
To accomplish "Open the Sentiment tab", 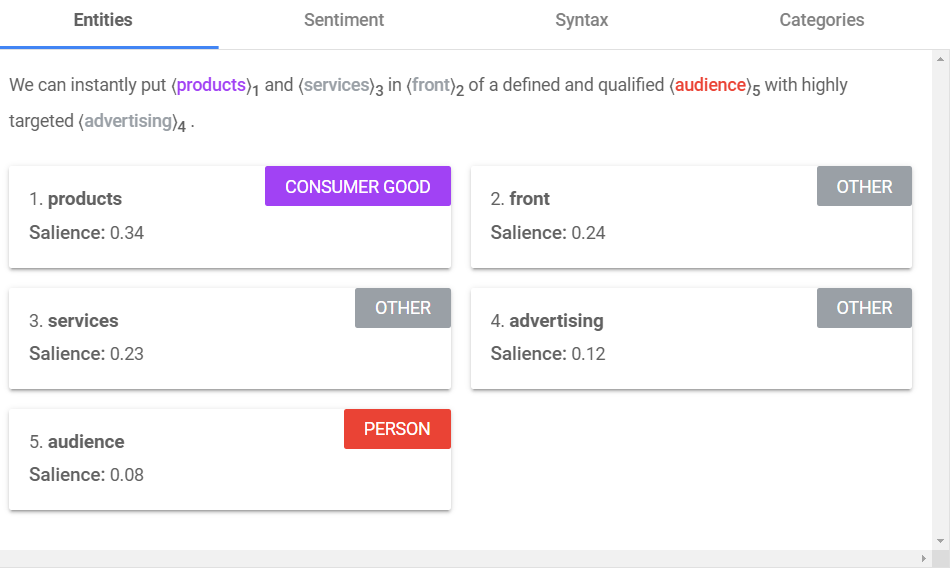I will coord(344,21).
